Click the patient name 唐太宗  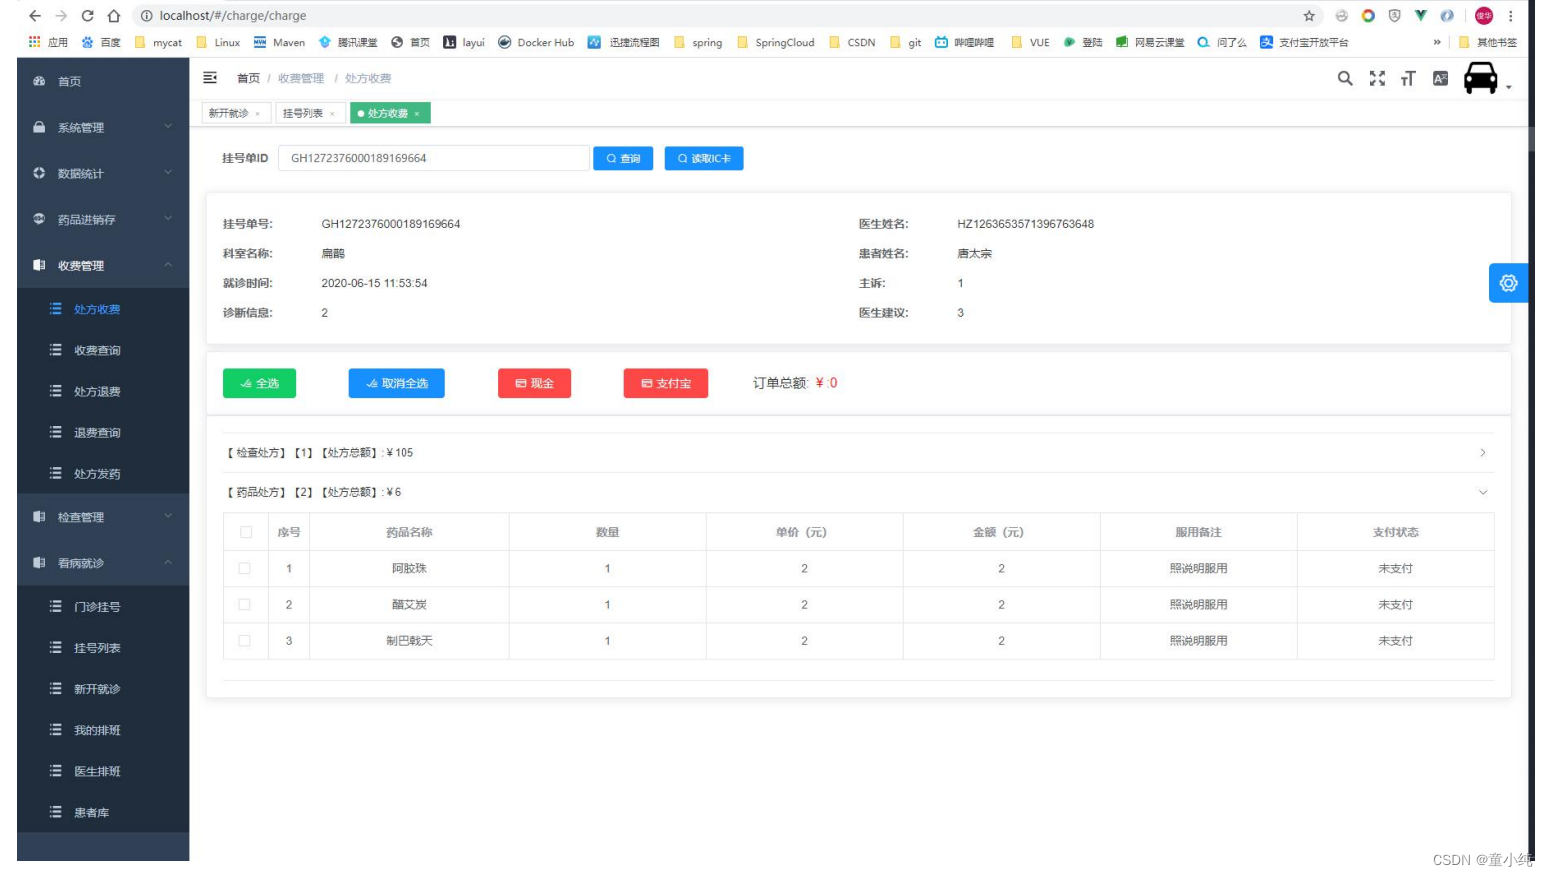974,254
